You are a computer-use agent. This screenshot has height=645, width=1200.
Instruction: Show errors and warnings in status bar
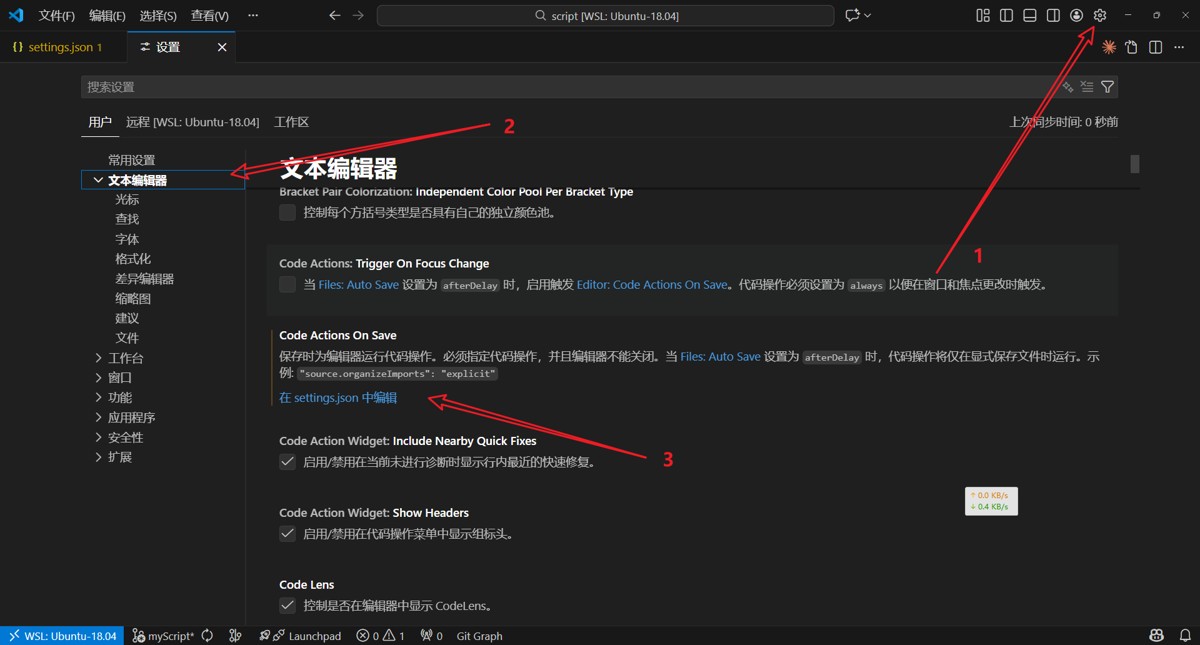[381, 636]
